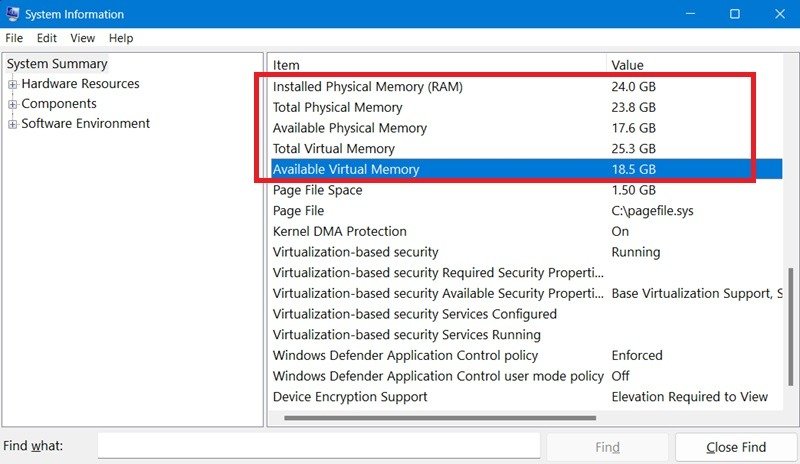Click the Elevation Required to View value
The height and width of the screenshot is (464, 800).
coord(689,397)
